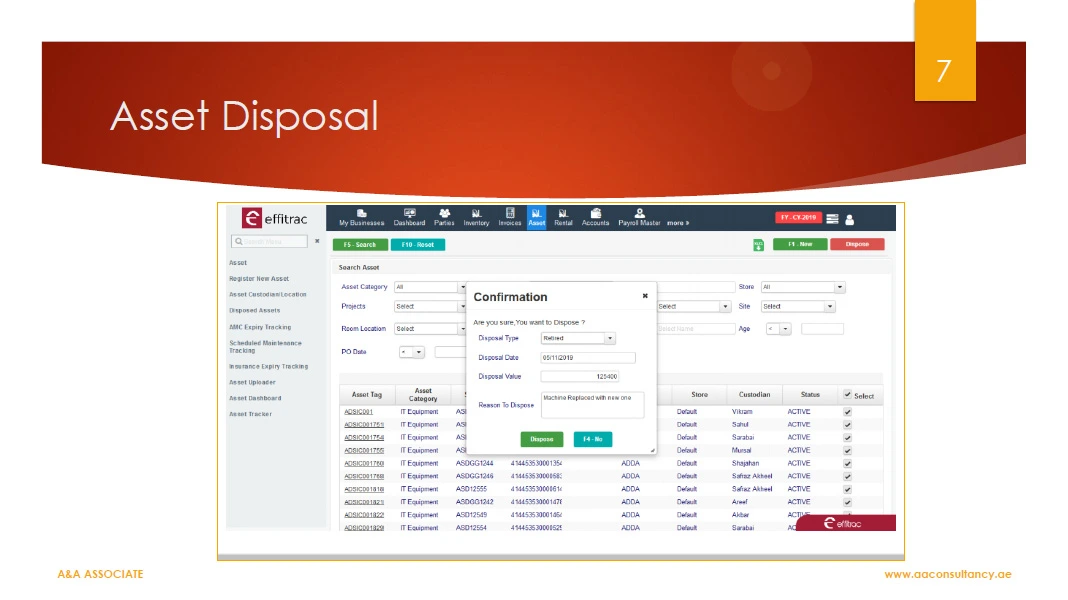Toggle the checkbox in Shajahan's row
Image resolution: width=1068 pixels, height=600 pixels.
pyautogui.click(x=848, y=463)
